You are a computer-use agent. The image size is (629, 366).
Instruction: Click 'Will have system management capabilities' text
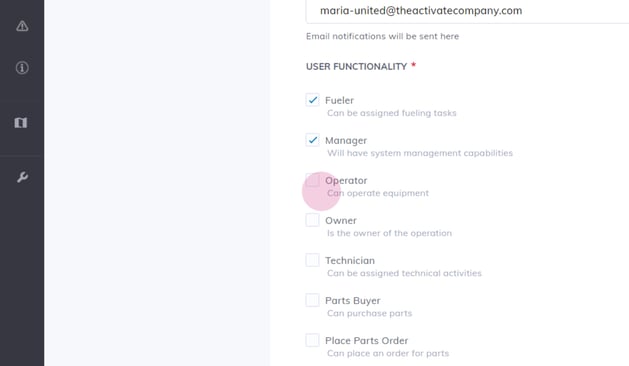coord(420,153)
